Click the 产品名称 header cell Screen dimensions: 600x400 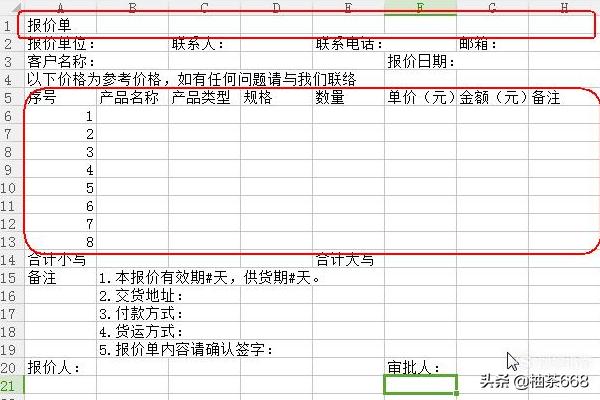(x=131, y=98)
